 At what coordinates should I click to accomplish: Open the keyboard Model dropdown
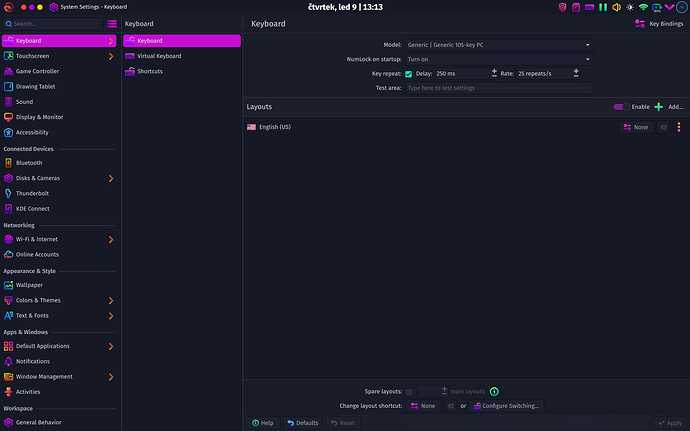(x=498, y=45)
